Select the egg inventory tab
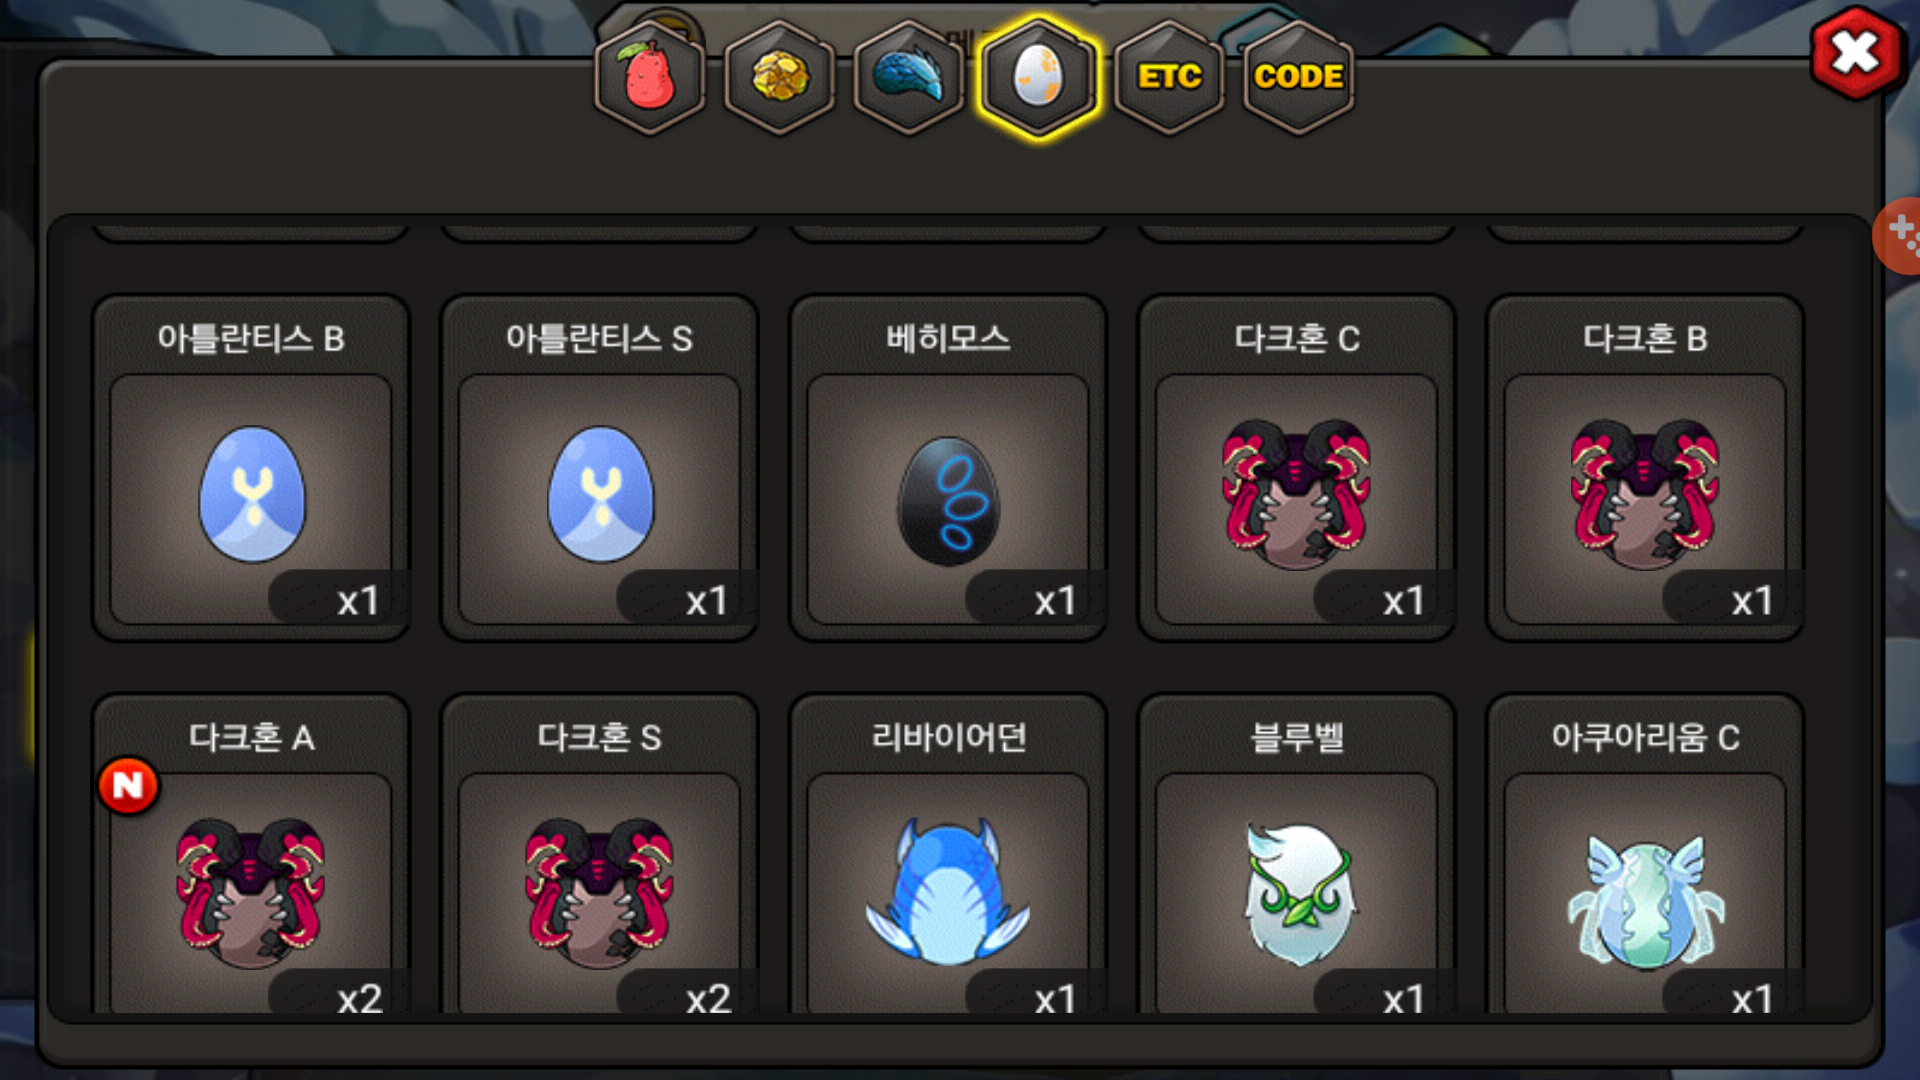The width and height of the screenshot is (1920, 1080). pos(1039,77)
